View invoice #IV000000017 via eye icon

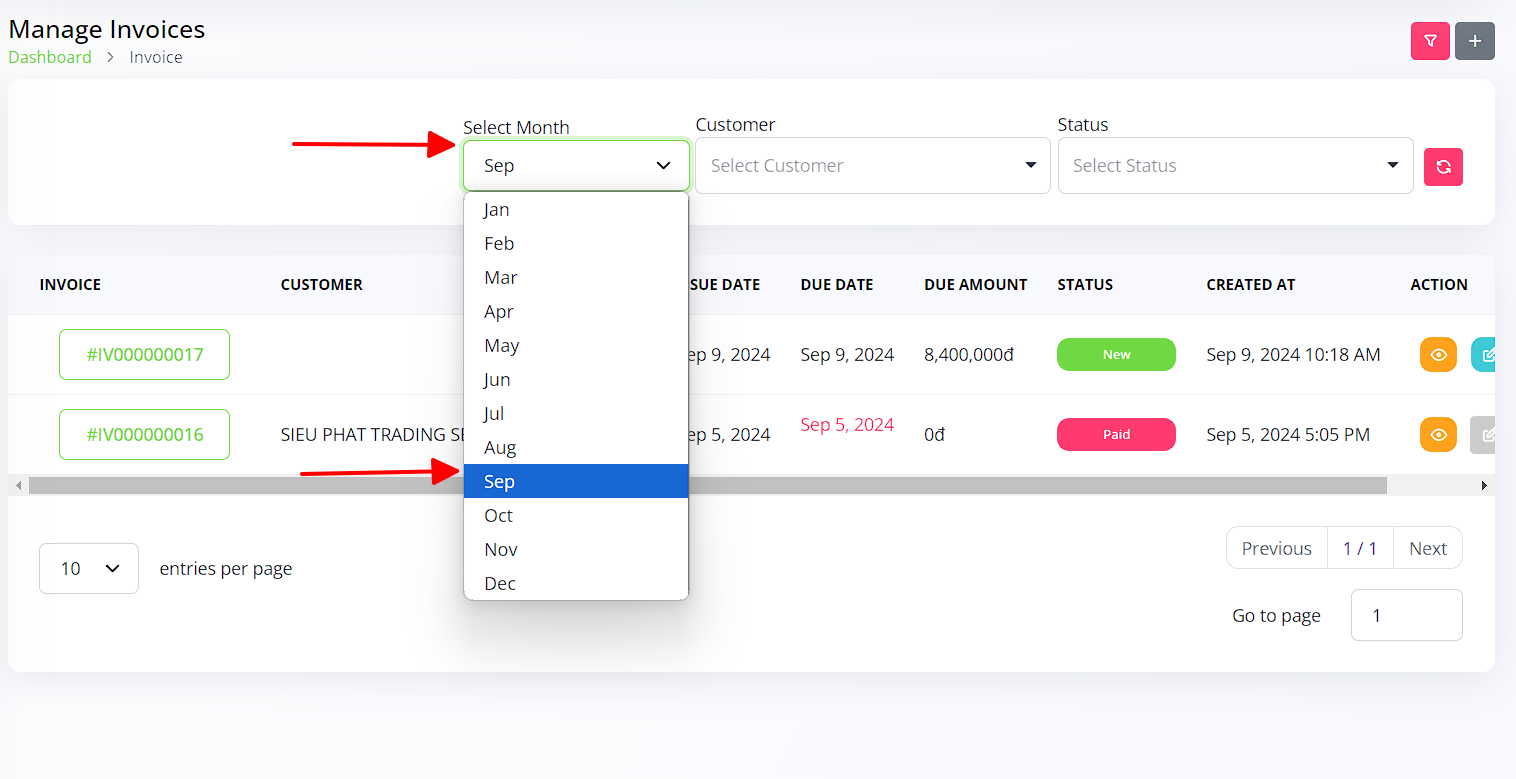[1438, 354]
